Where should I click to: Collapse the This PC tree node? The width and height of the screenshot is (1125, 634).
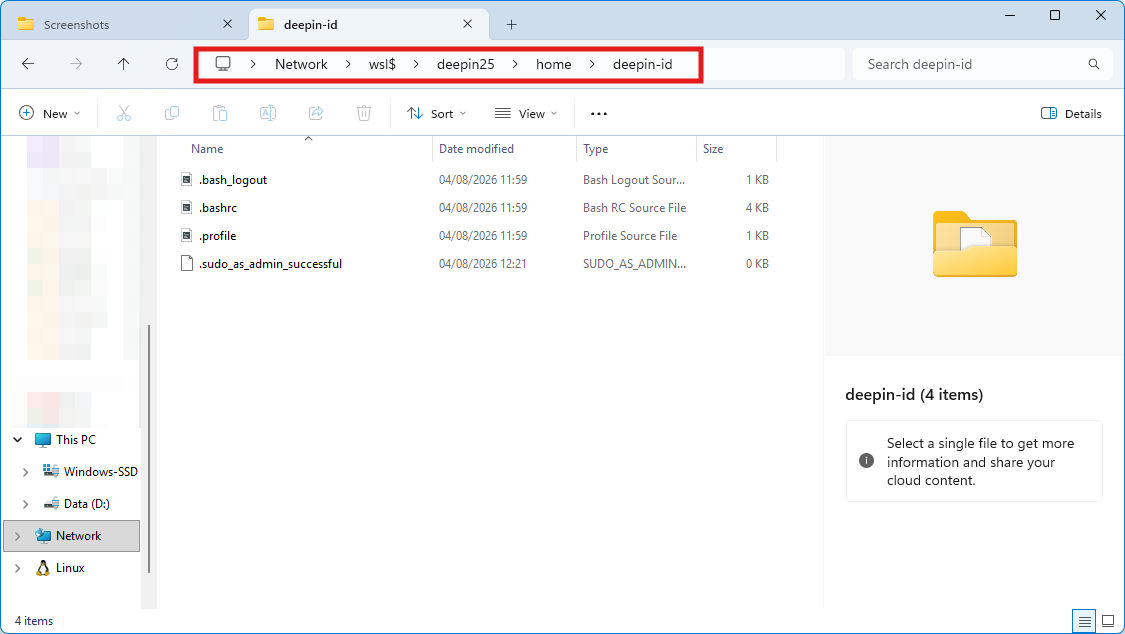(18, 440)
